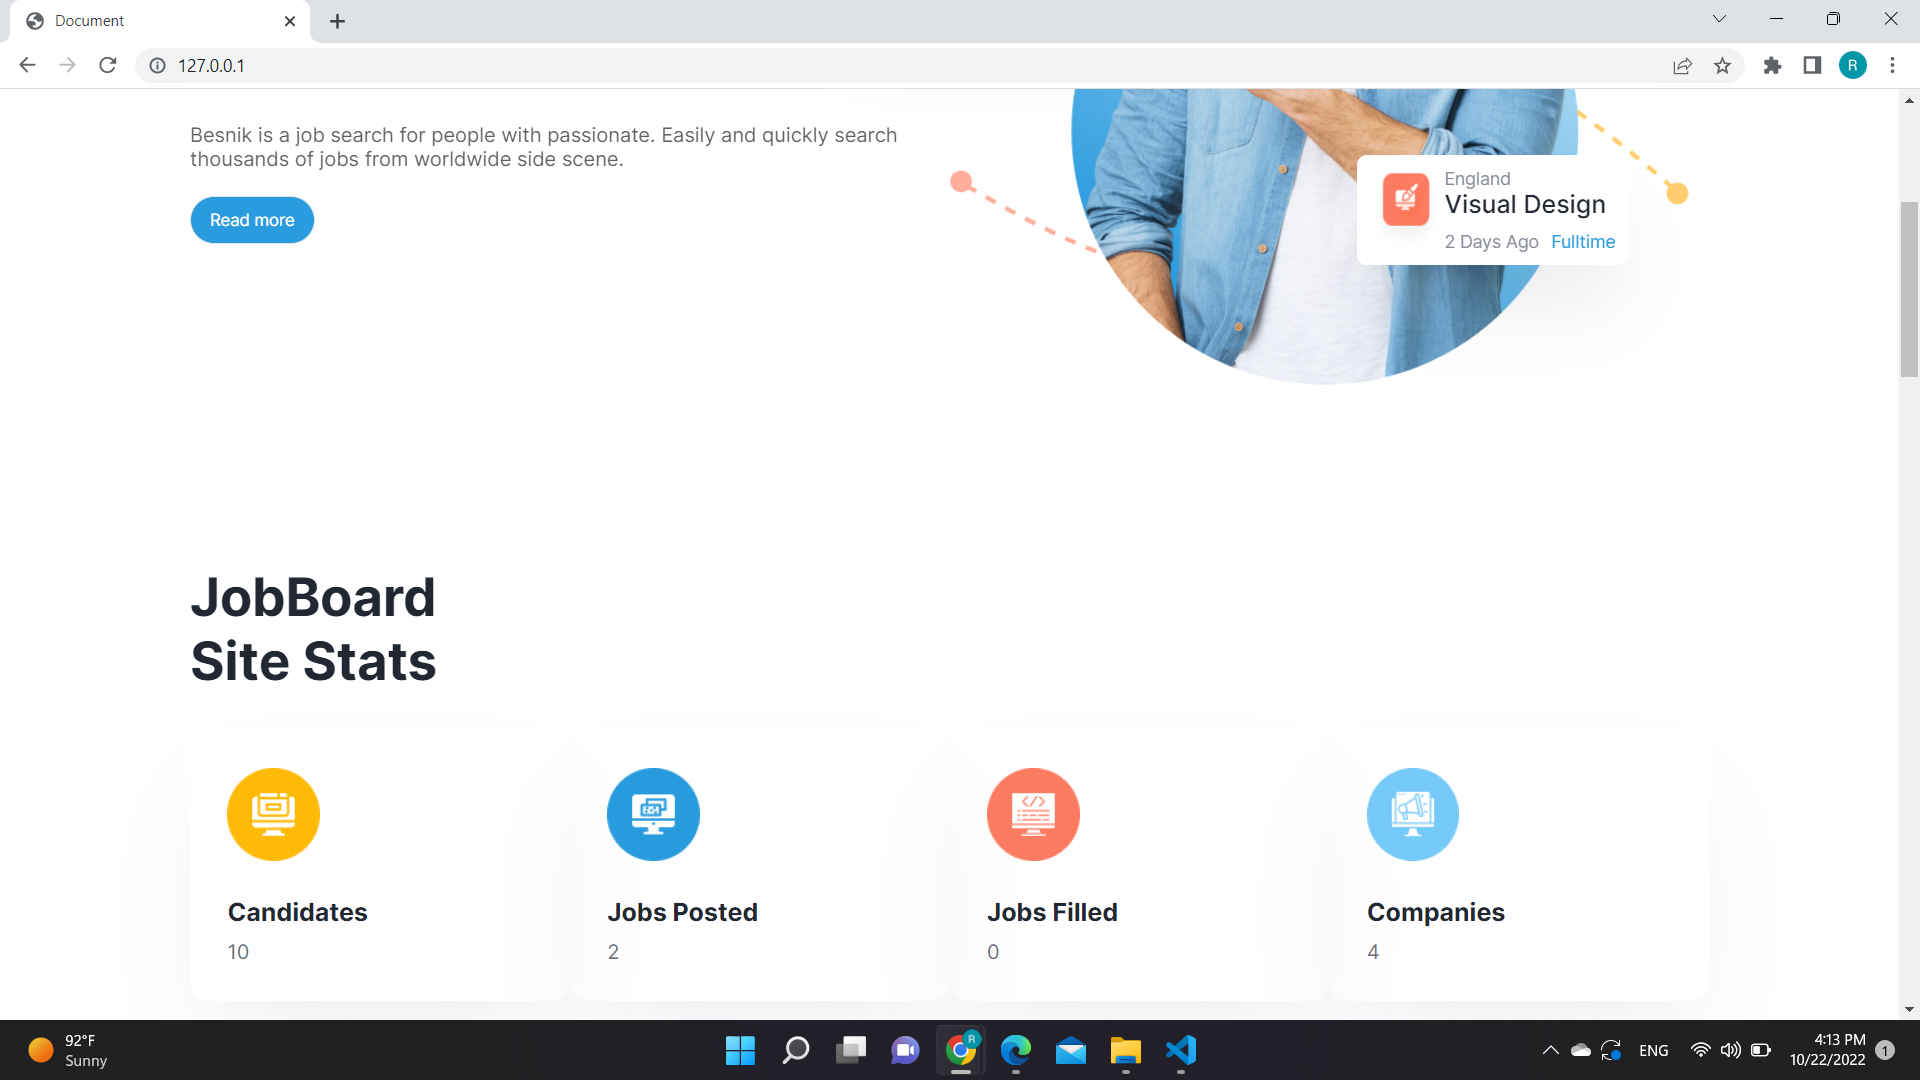The width and height of the screenshot is (1920, 1080).
Task: Reload the current page
Action: [107, 65]
